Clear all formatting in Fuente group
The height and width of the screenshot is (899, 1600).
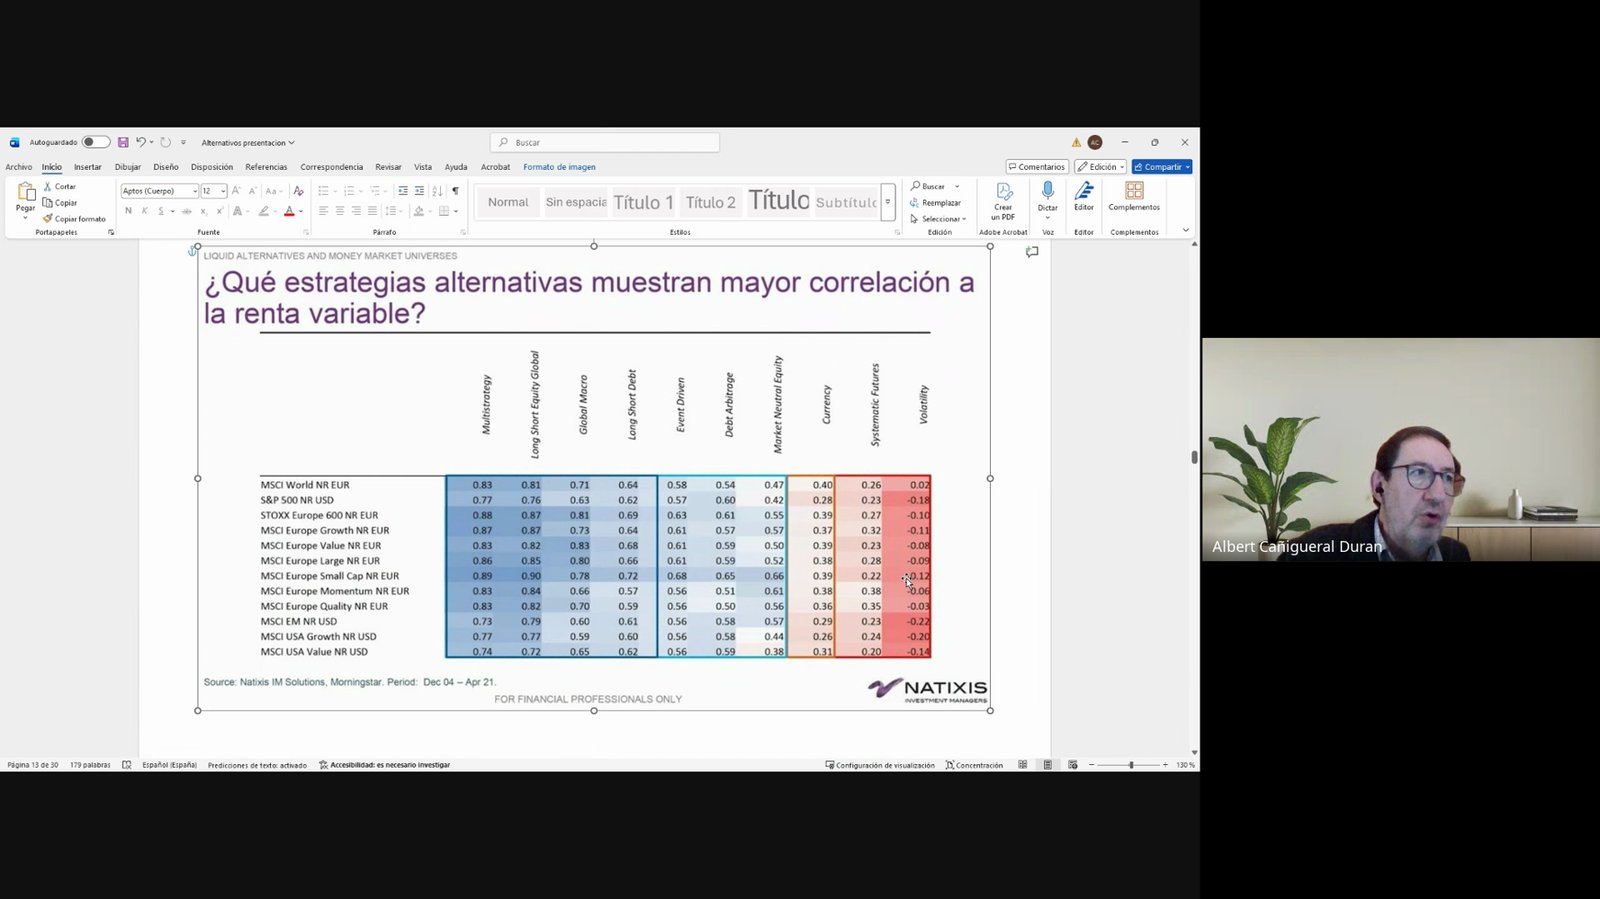298,191
